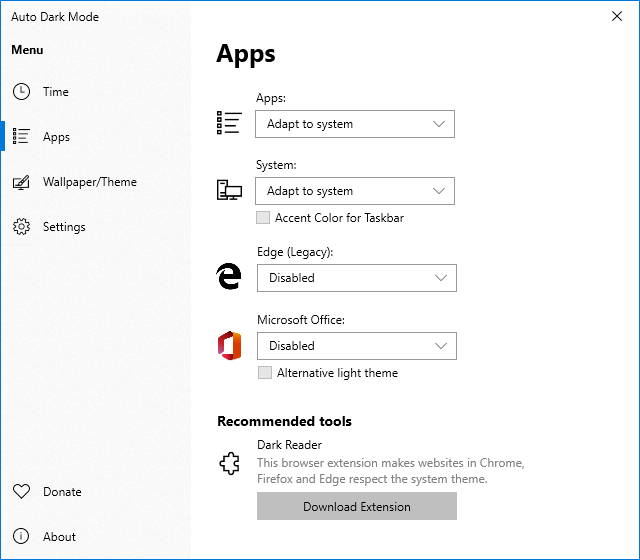640x560 pixels.
Task: Expand the System theme dropdown
Action: click(x=354, y=191)
